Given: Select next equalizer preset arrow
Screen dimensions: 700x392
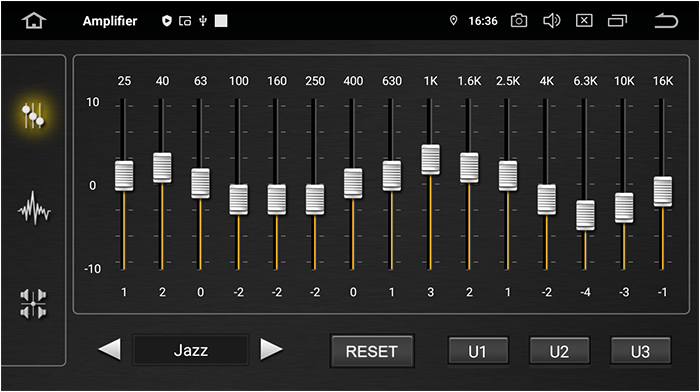Looking at the screenshot, I should [271, 349].
